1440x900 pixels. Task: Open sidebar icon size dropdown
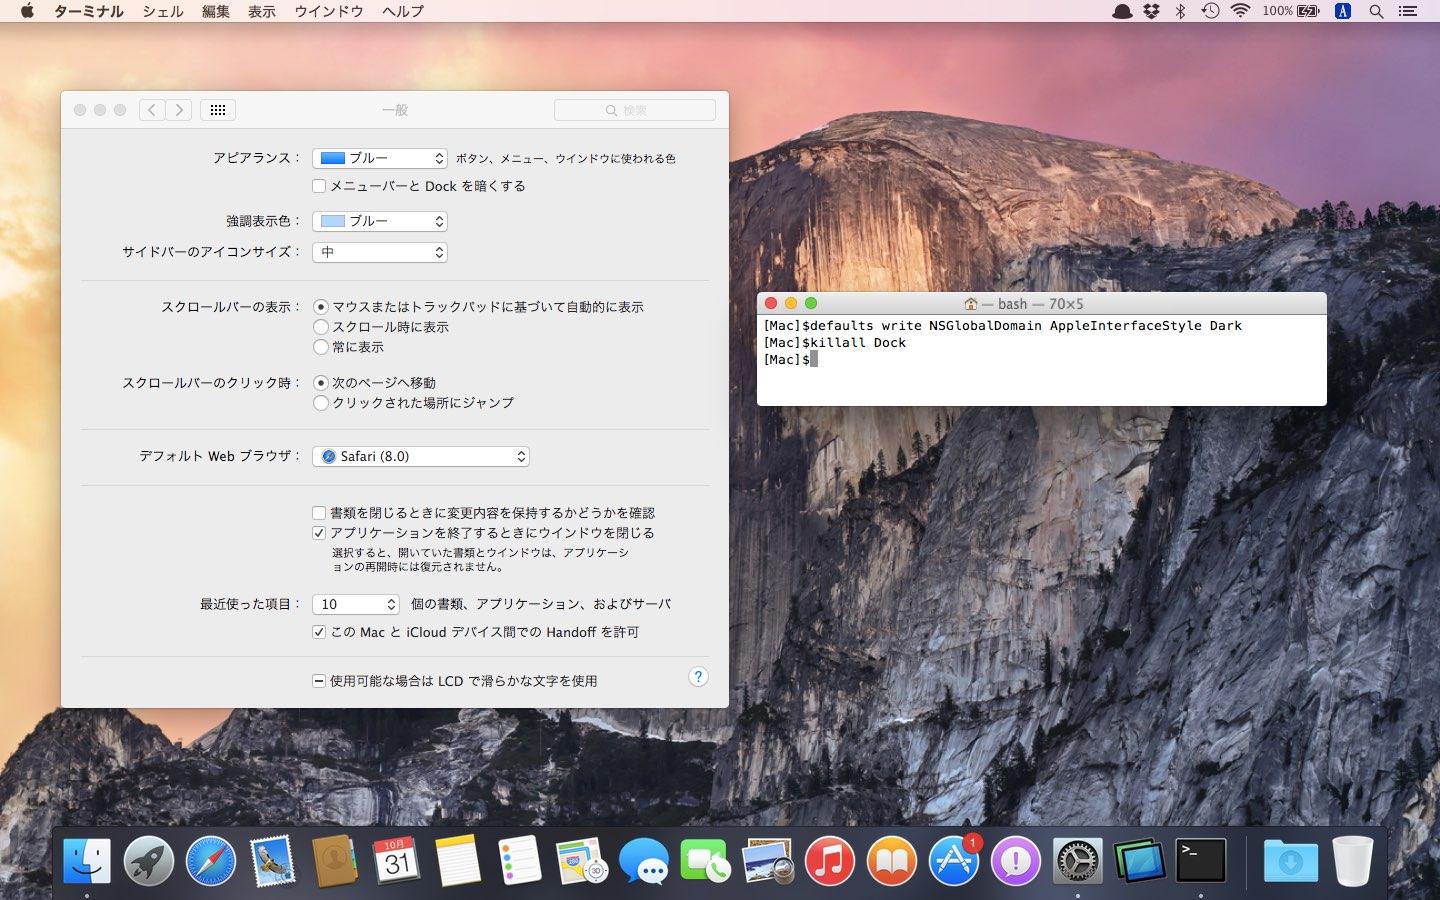(x=380, y=252)
